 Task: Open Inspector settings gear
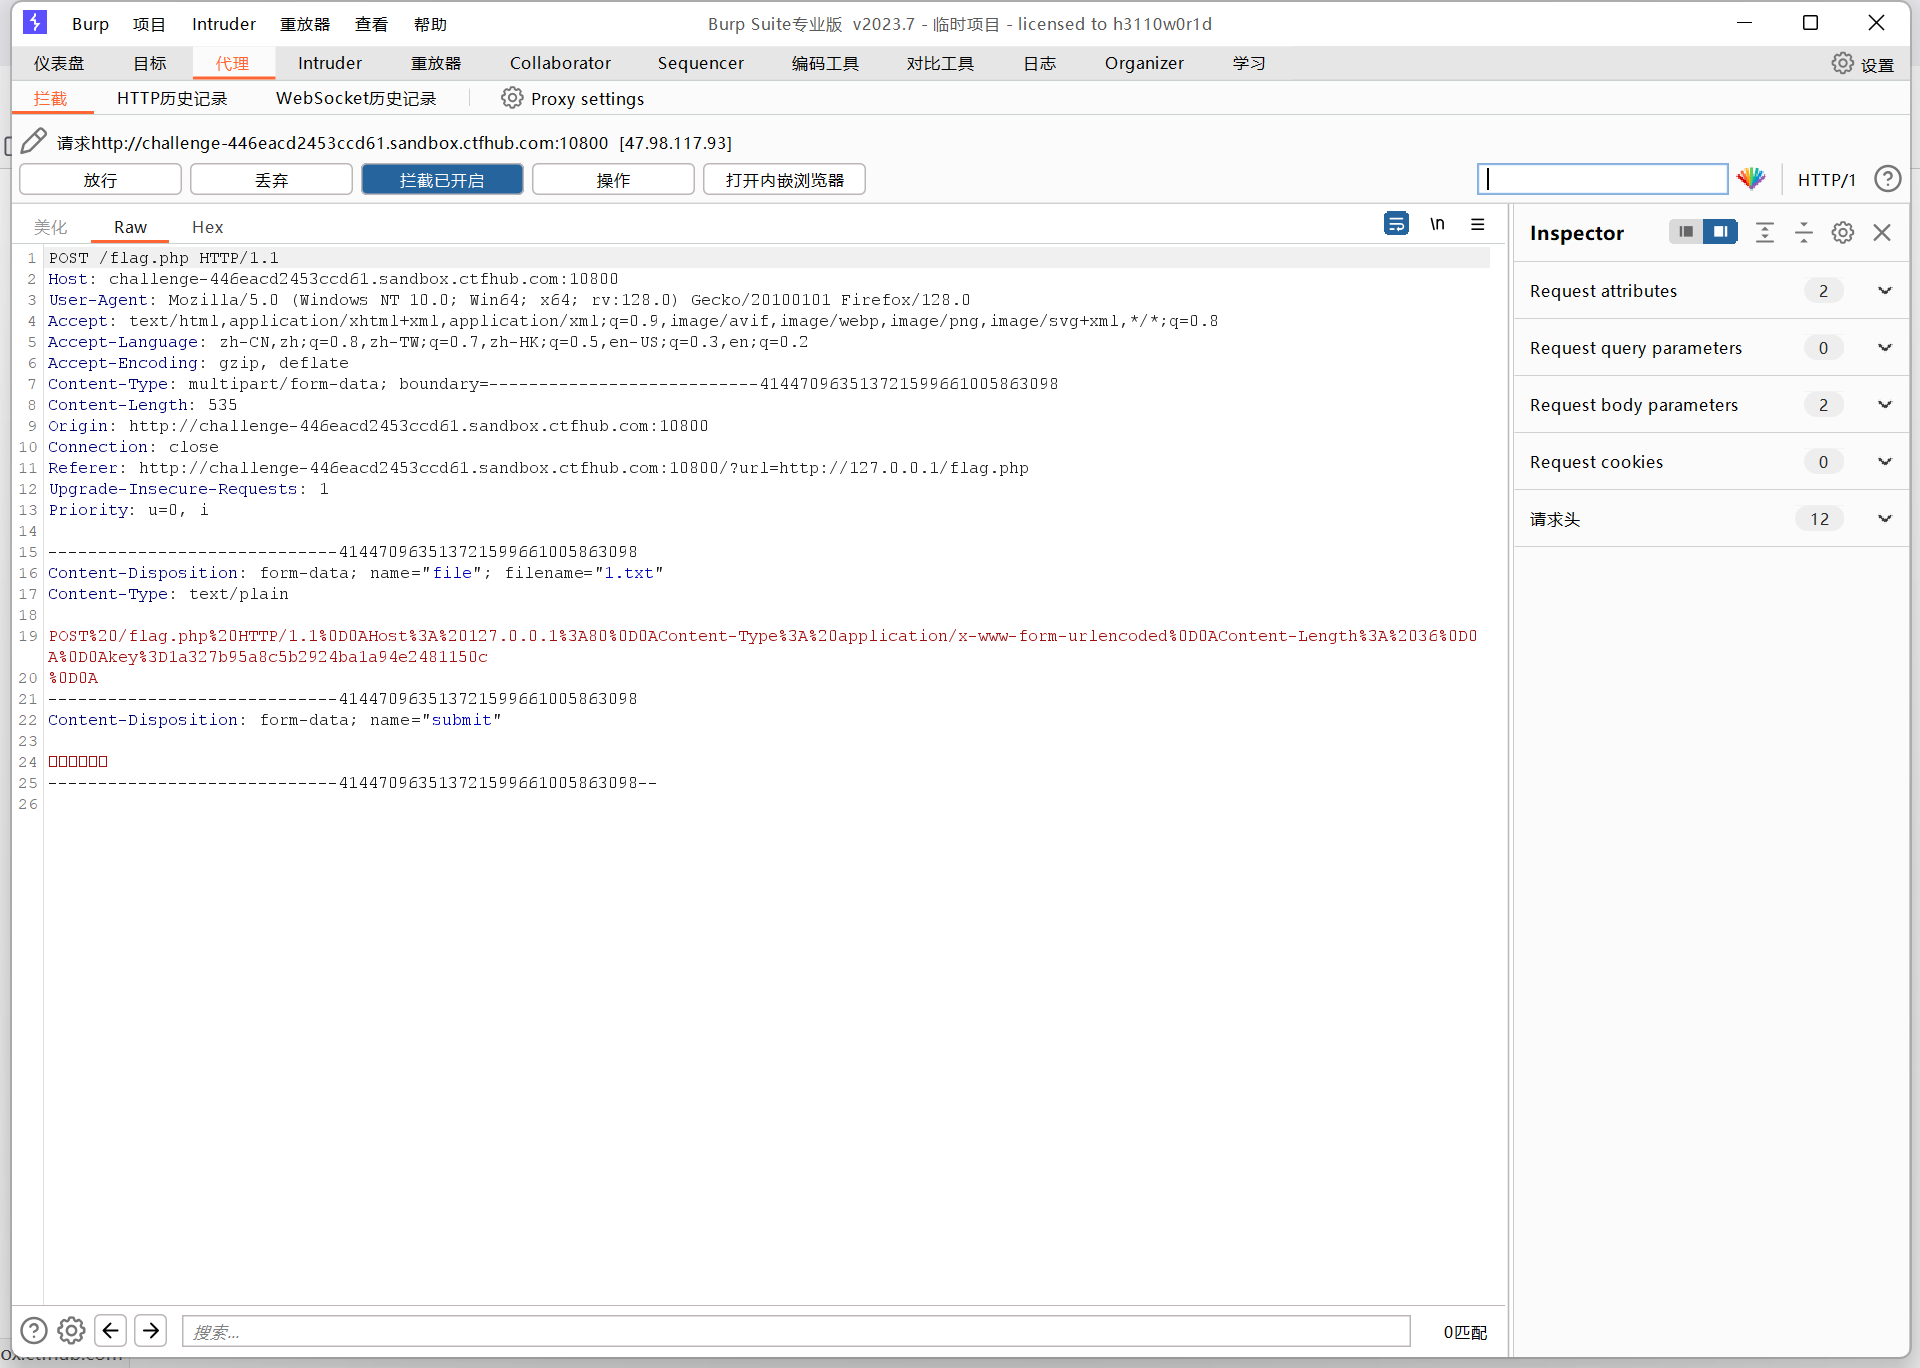click(x=1843, y=232)
